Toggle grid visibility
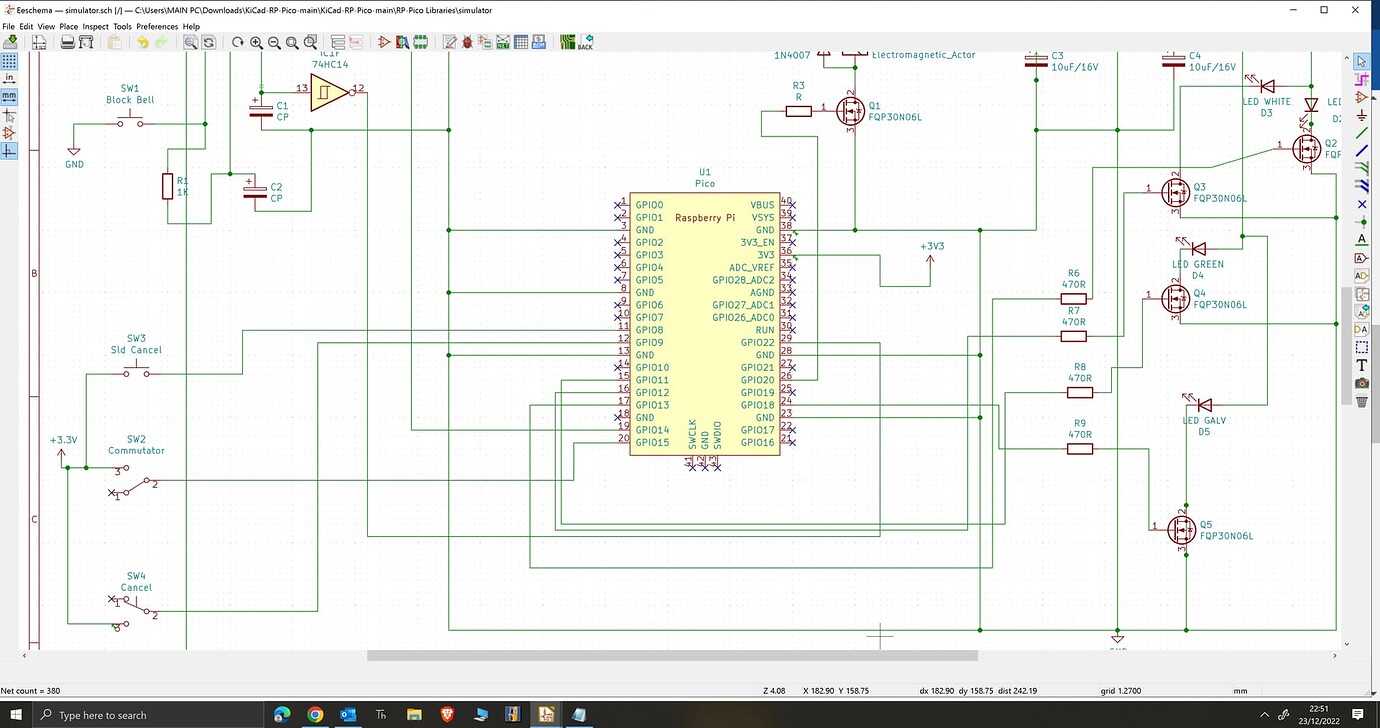 (x=9, y=61)
